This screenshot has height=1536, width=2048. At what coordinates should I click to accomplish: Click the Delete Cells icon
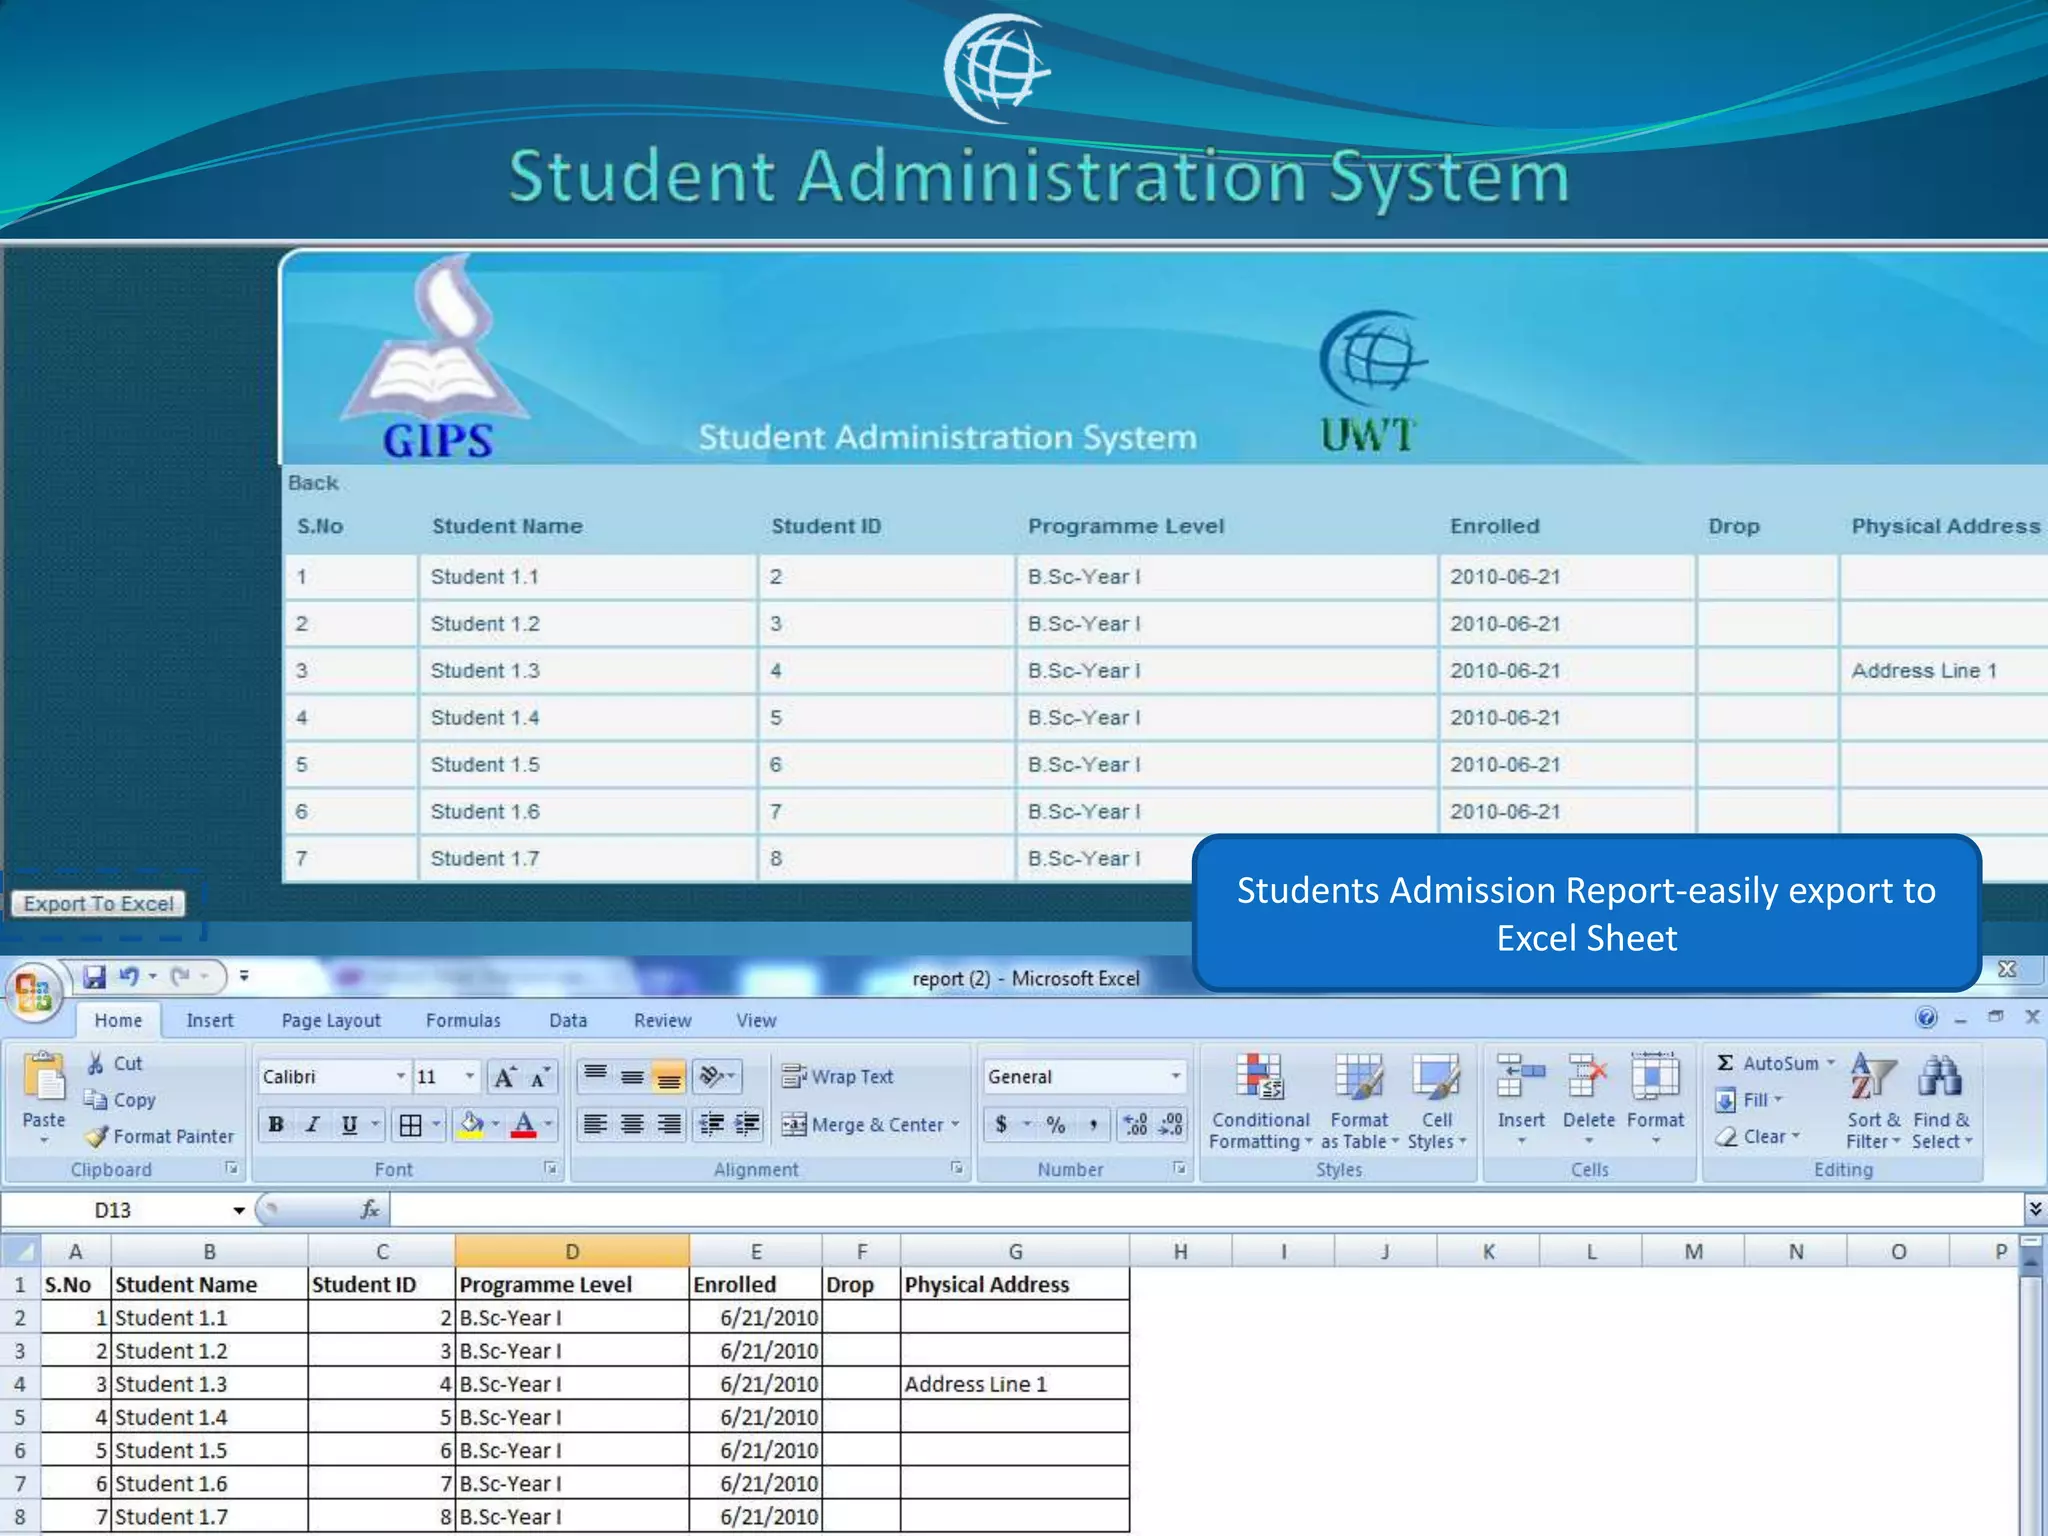click(x=1588, y=1078)
